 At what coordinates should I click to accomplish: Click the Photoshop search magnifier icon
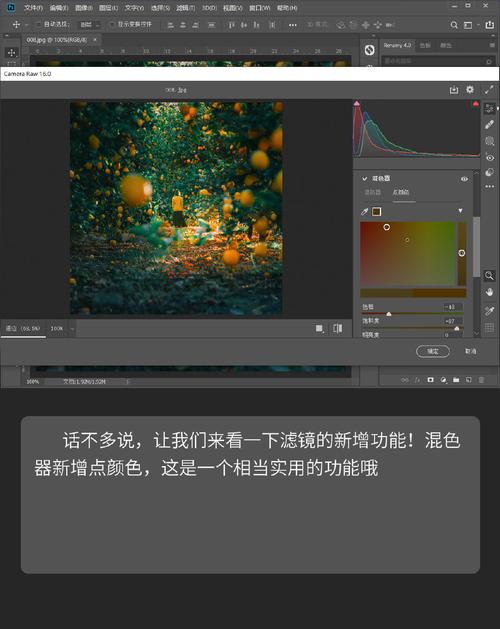pos(454,25)
